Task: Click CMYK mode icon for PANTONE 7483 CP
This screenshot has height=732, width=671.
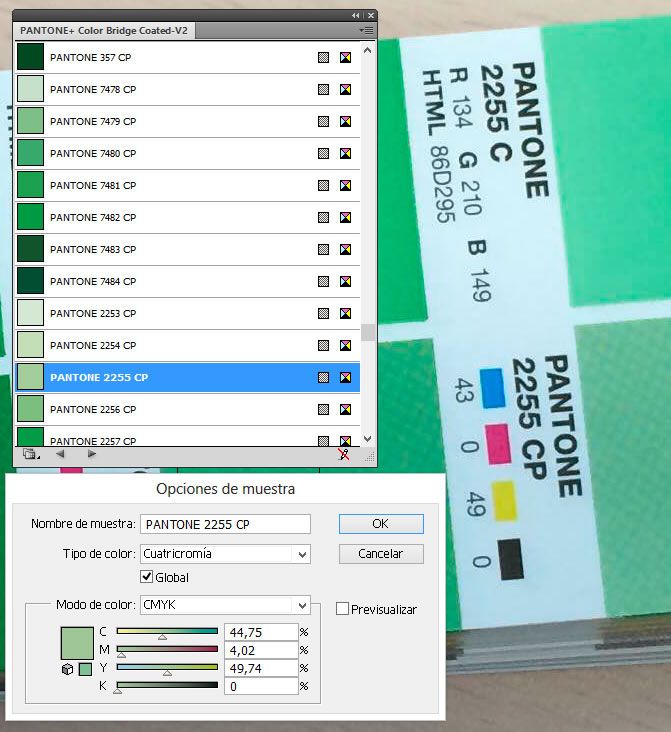Action: click(346, 249)
